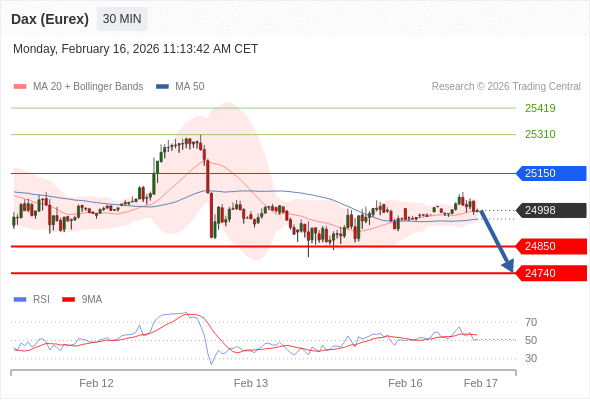Click the RSI 30 axis label
Image resolution: width=590 pixels, height=400 pixels.
pos(531,358)
